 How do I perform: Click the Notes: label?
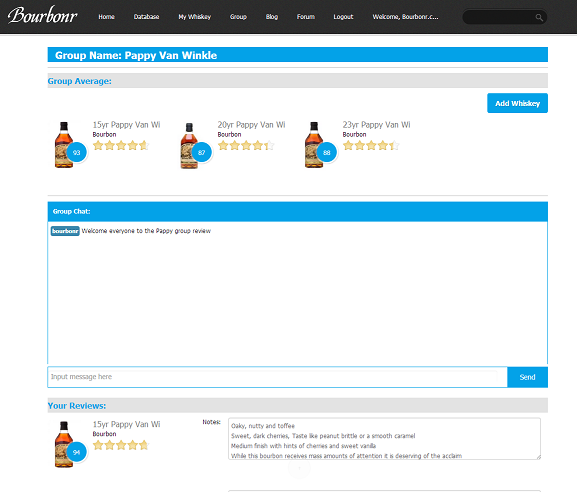(x=211, y=422)
